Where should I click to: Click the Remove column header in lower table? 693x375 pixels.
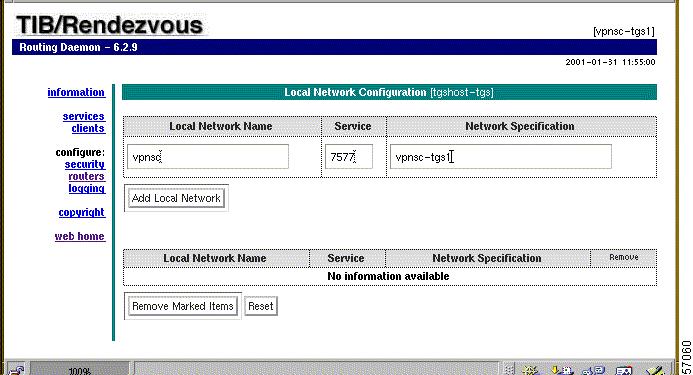pyautogui.click(x=624, y=257)
